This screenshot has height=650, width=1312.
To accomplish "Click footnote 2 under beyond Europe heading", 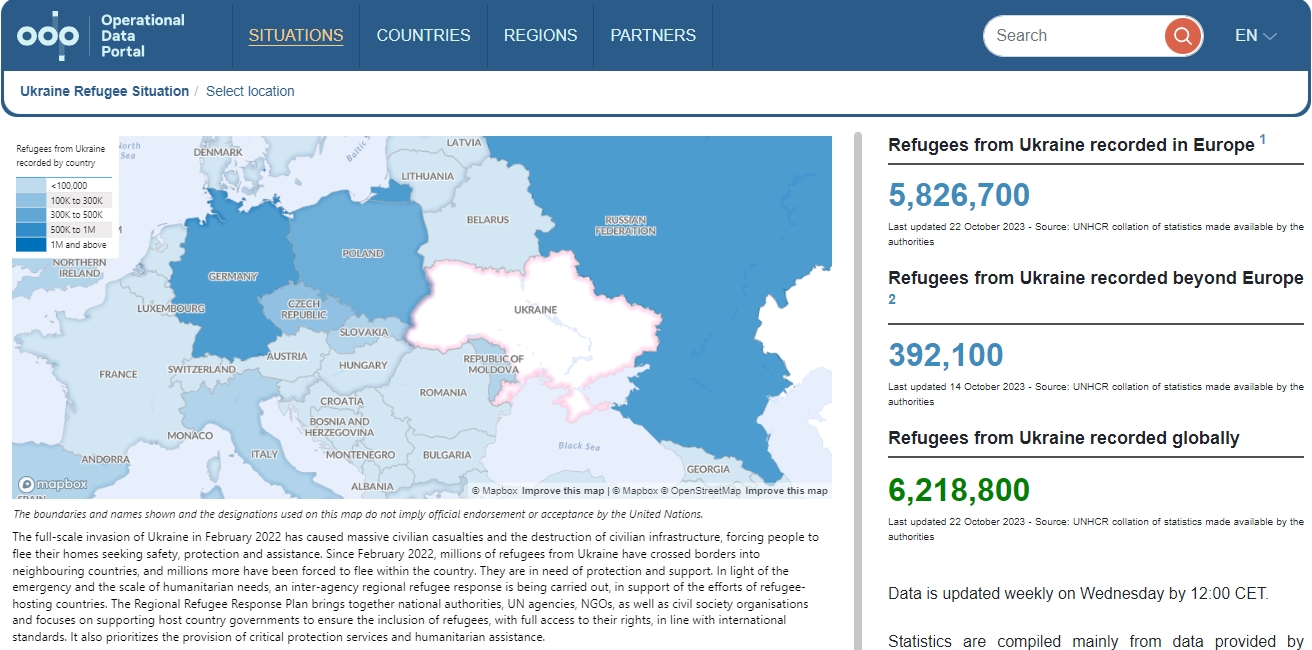I will coord(892,299).
